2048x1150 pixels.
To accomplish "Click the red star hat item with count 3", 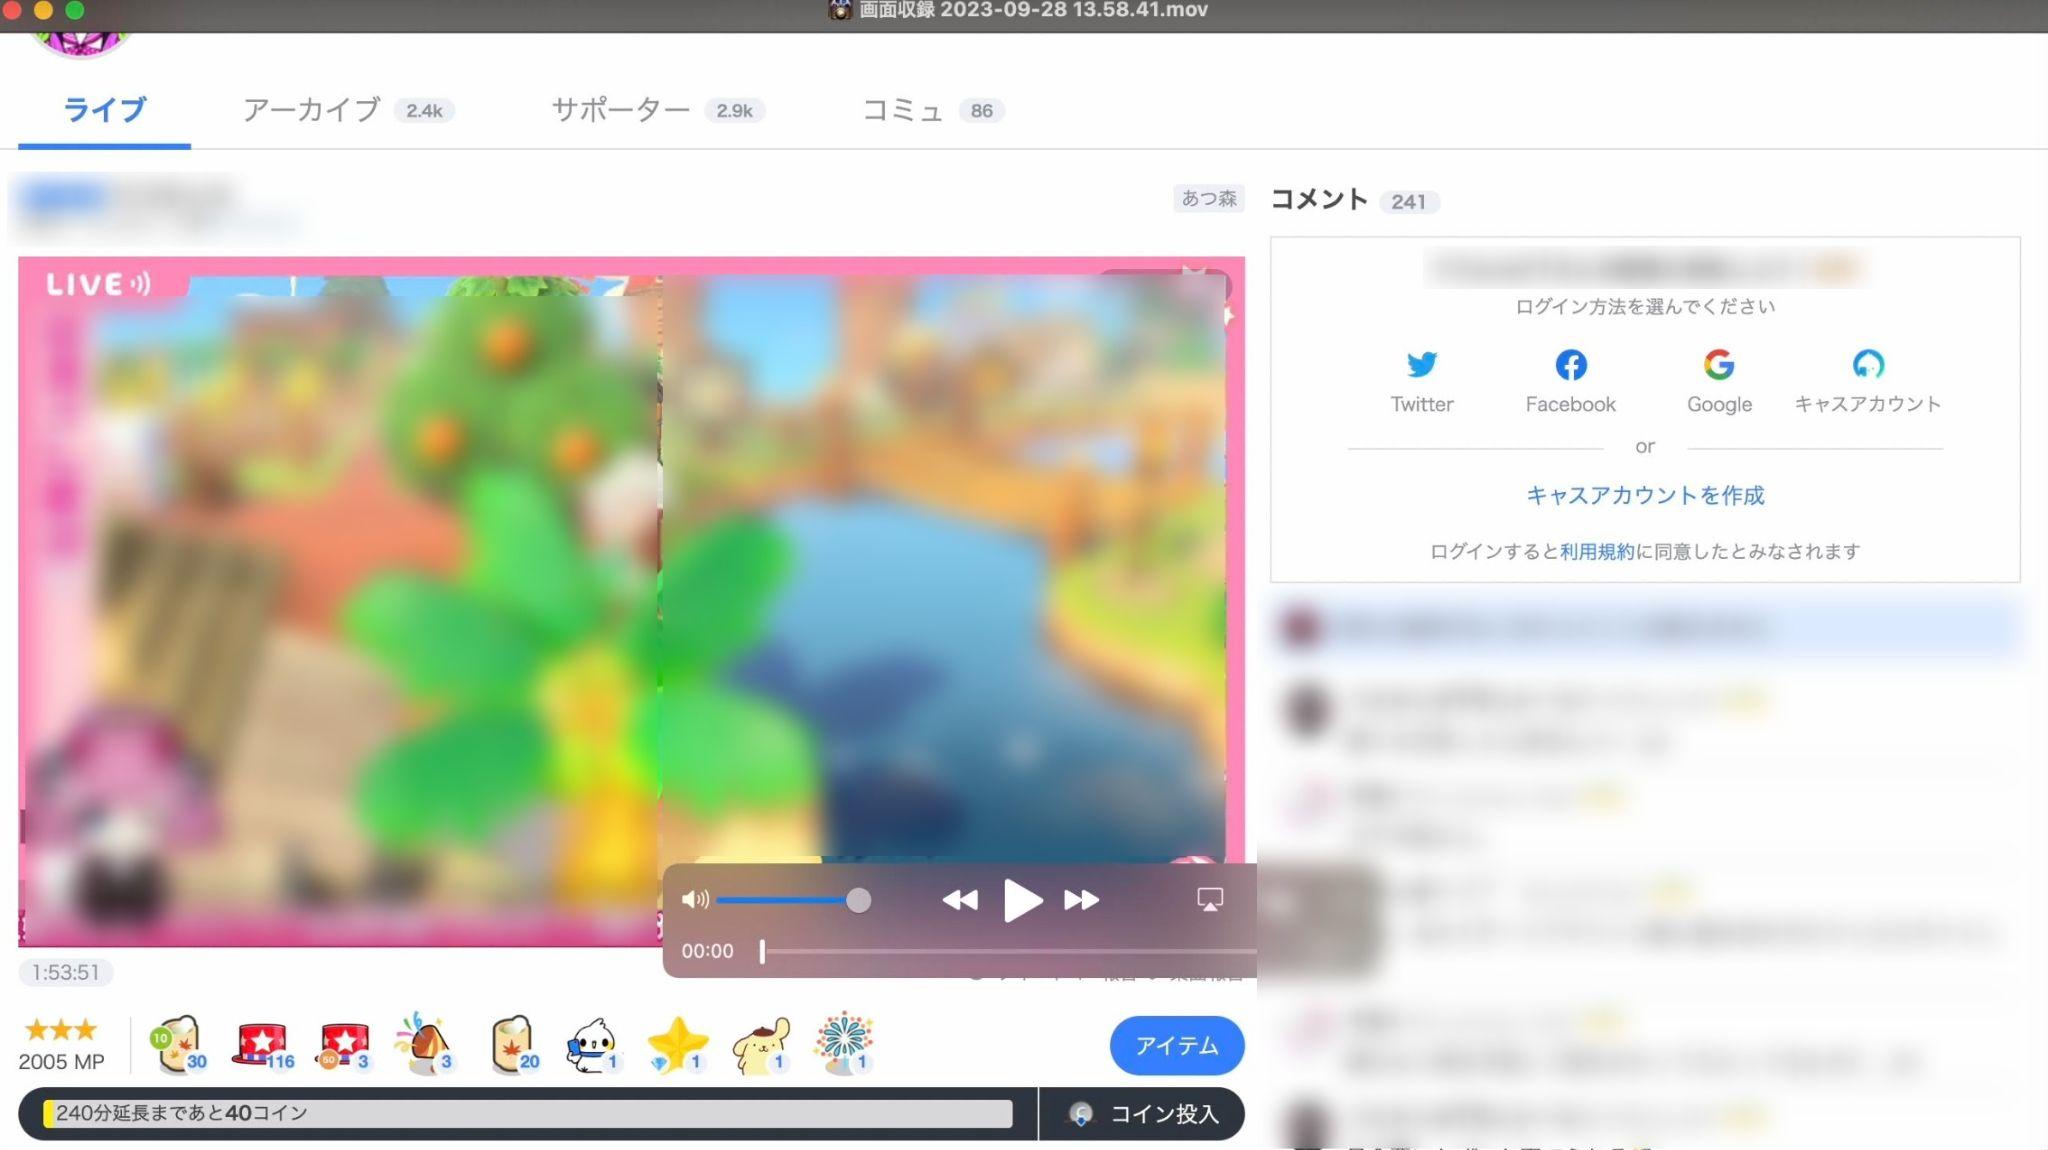I will 343,1046.
